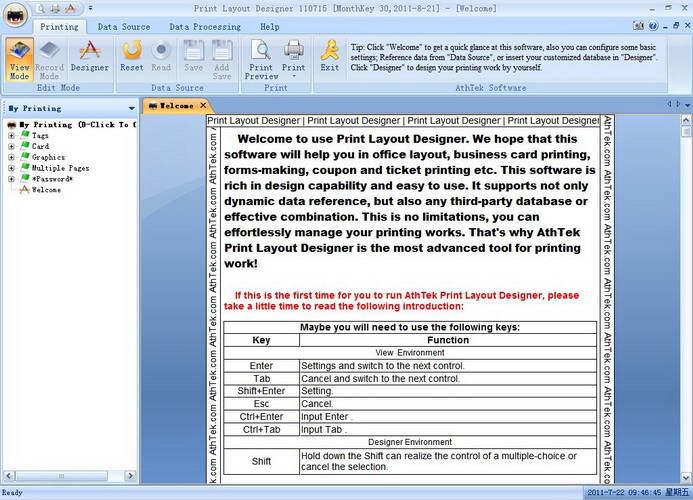Click the green folder icon beside Graphics
This screenshot has width=693, height=500.
coord(25,156)
